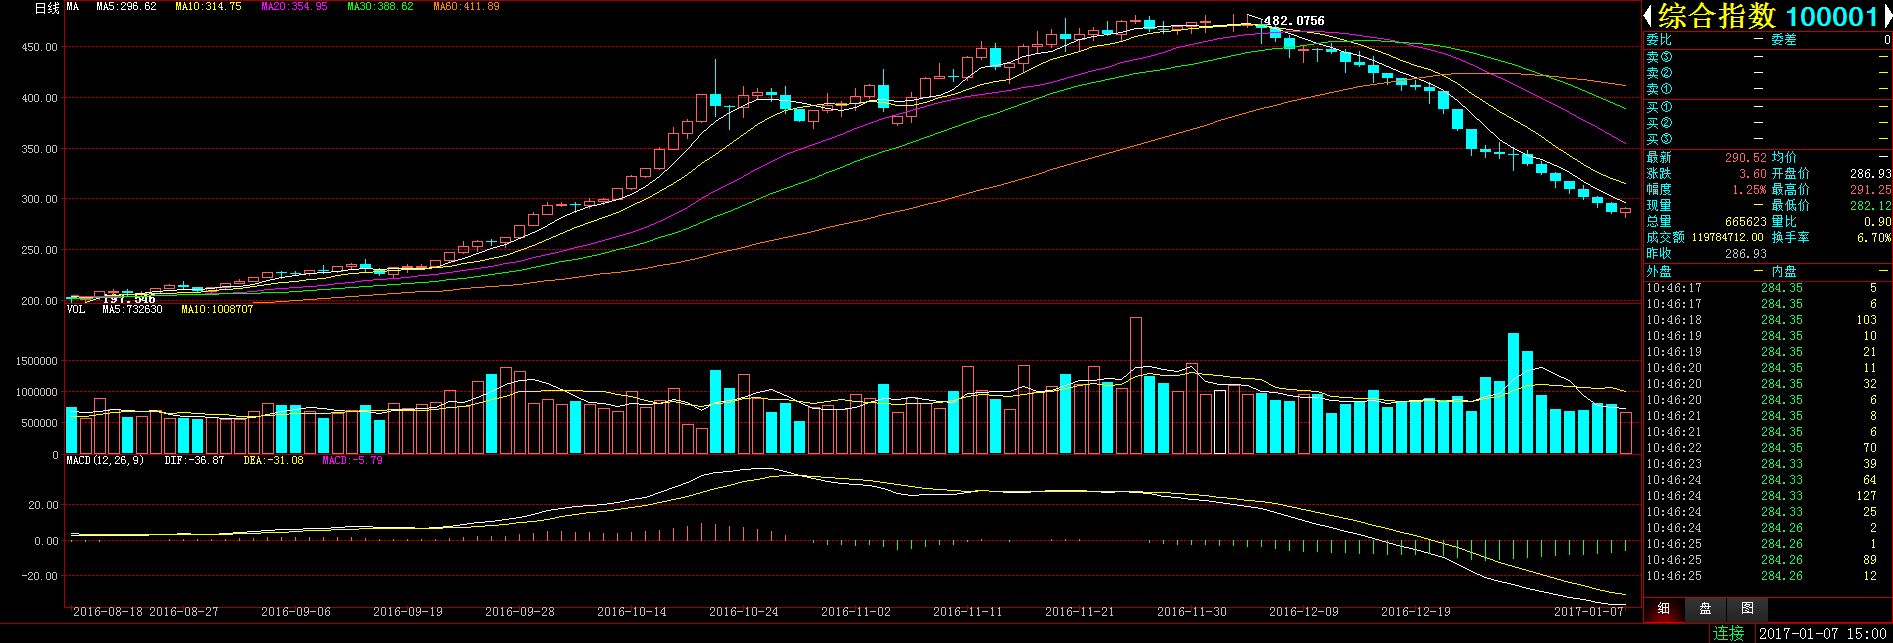
Task: Click the VOL indicator name
Action: [76, 310]
